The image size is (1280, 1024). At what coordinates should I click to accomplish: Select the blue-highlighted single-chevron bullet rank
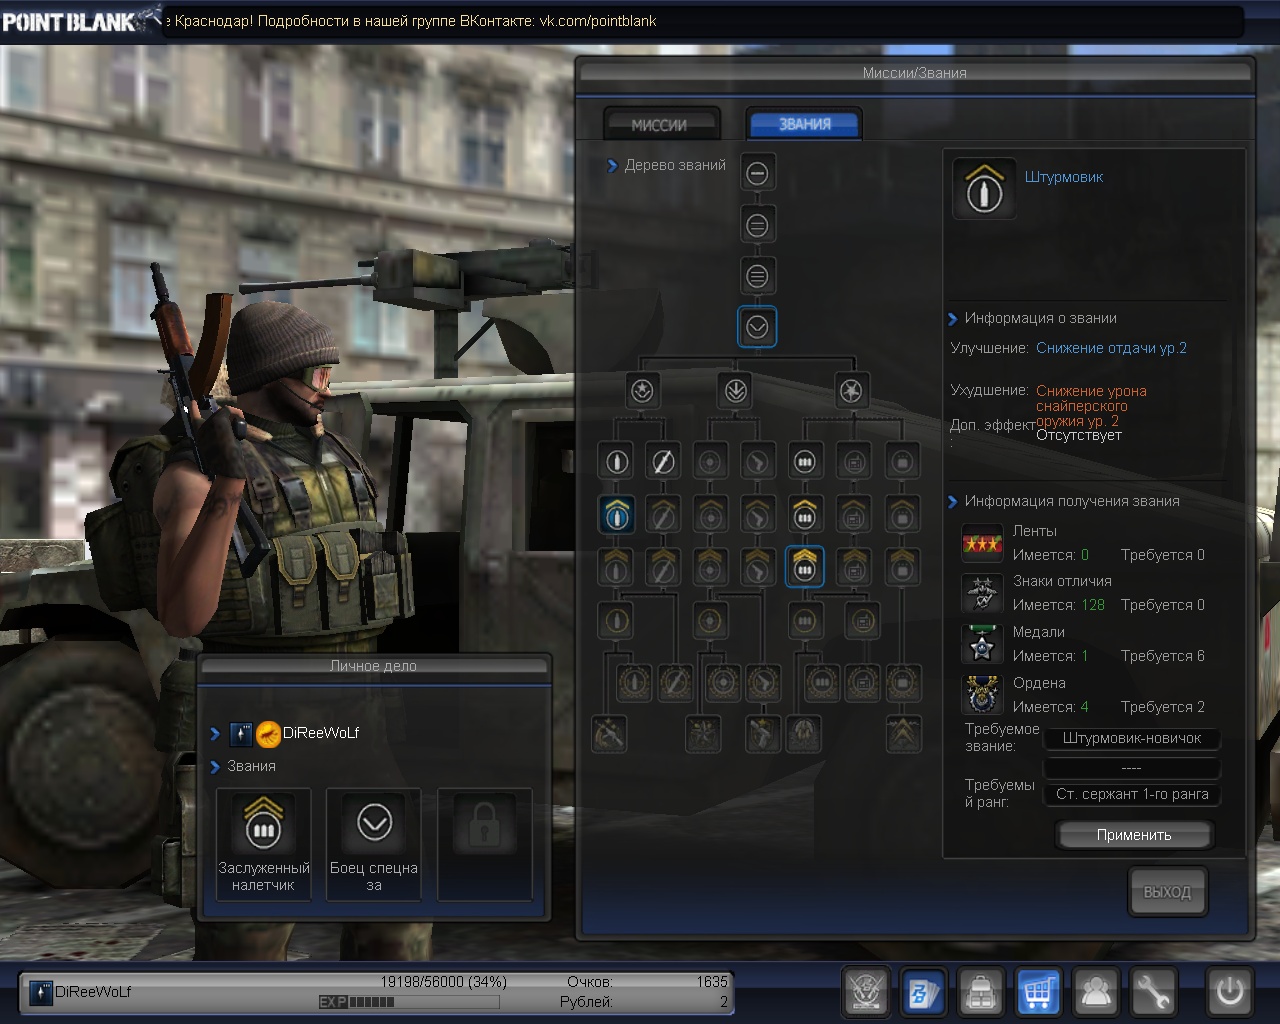[x=616, y=514]
